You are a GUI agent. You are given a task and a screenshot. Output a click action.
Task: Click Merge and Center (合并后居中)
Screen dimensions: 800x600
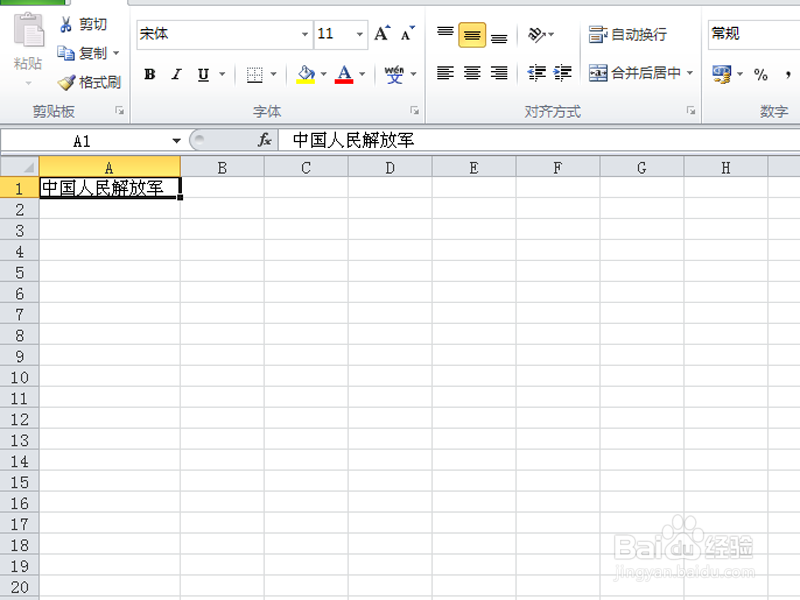point(635,73)
